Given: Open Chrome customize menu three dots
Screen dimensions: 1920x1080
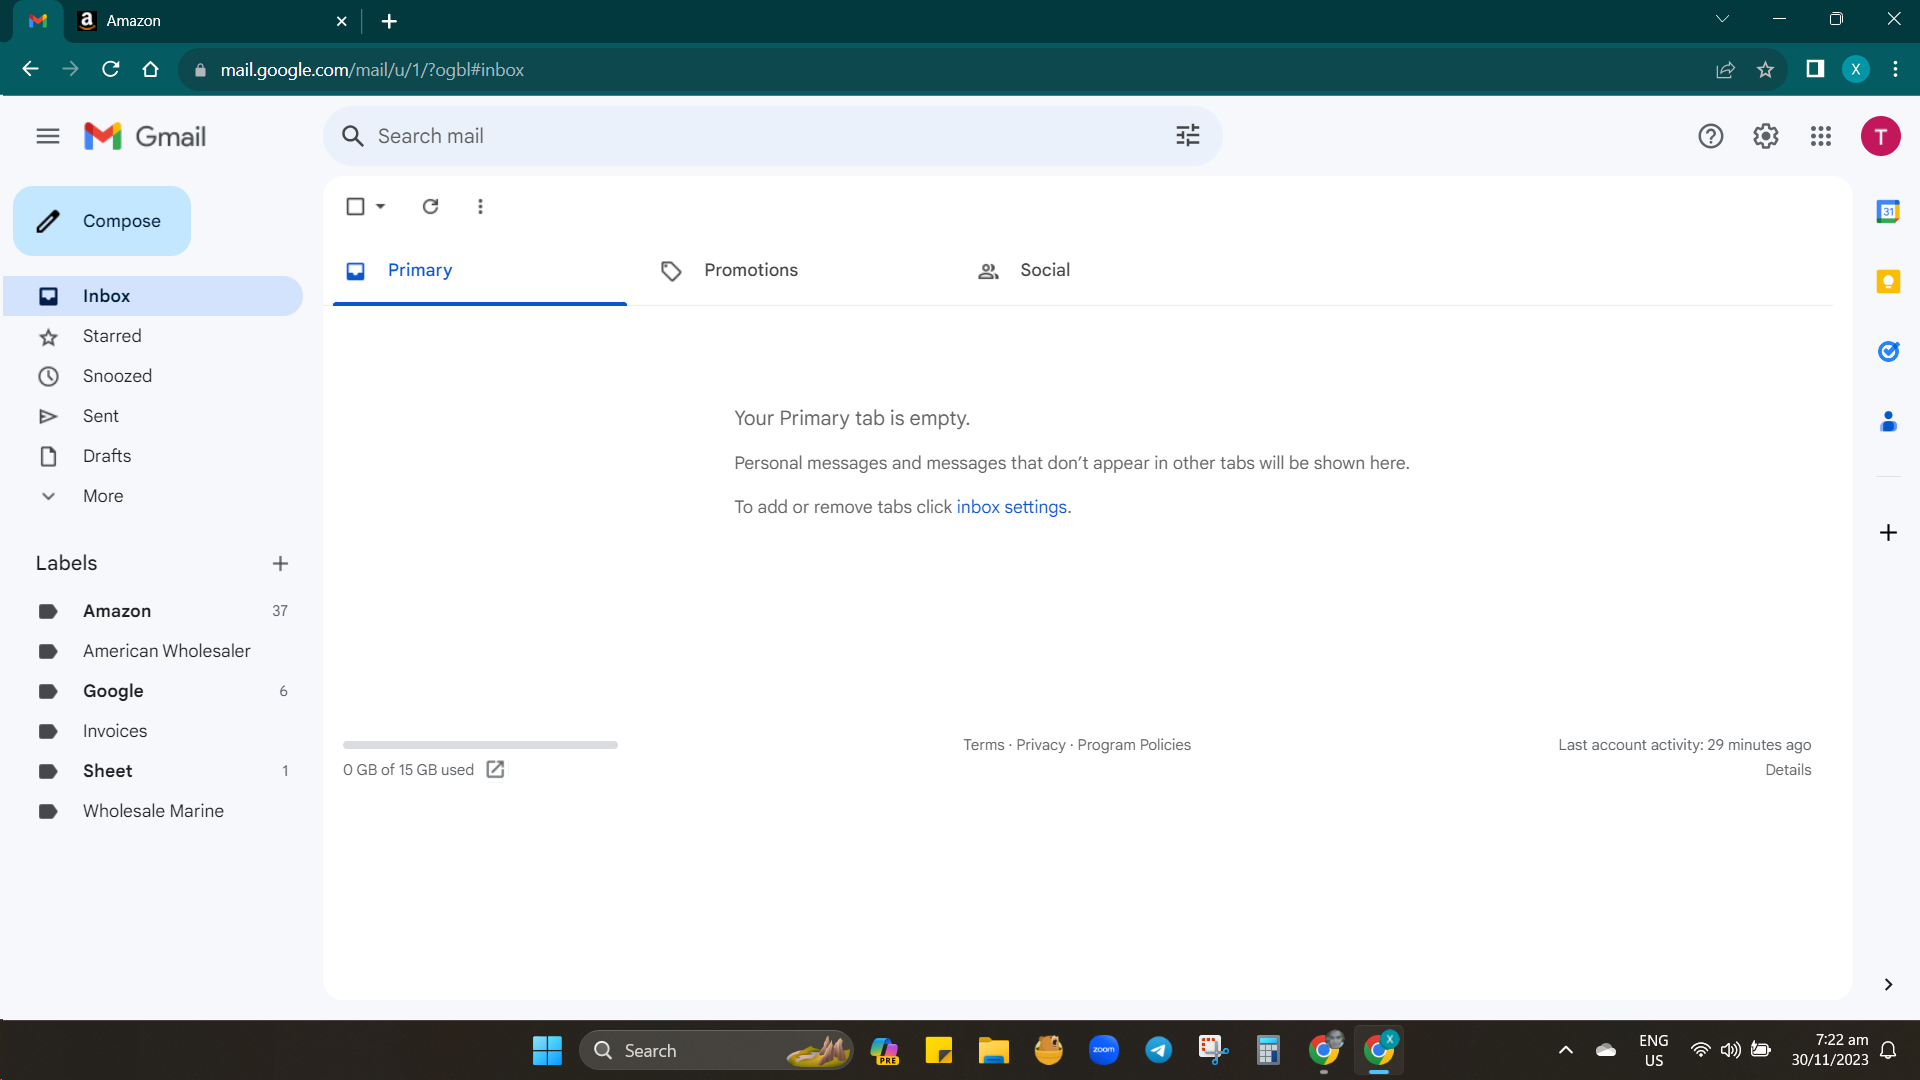Looking at the screenshot, I should tap(1895, 69).
